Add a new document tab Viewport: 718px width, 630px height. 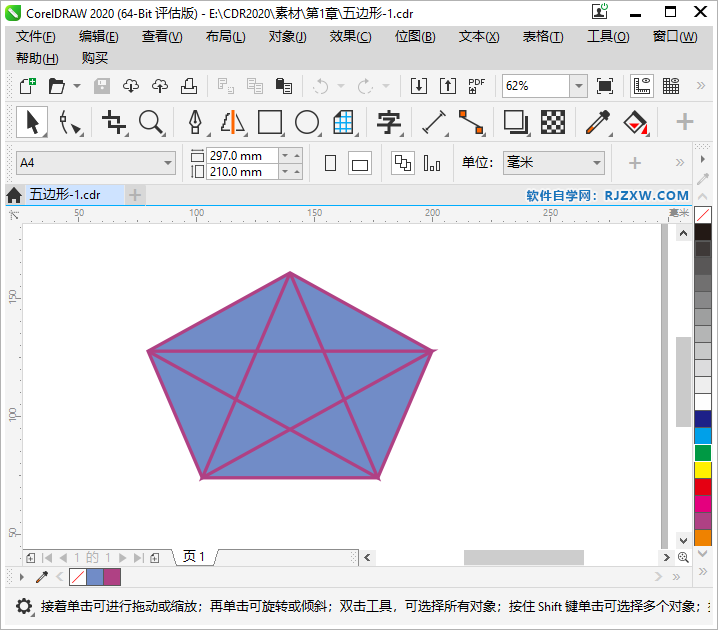[135, 195]
